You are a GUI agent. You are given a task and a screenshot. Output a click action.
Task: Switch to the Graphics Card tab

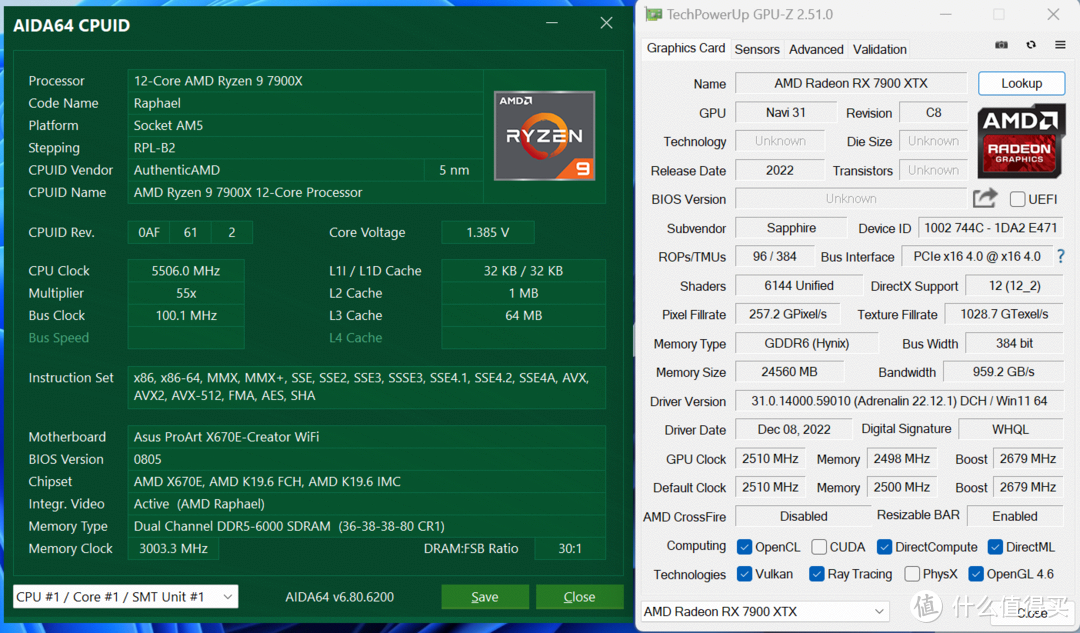[x=685, y=48]
